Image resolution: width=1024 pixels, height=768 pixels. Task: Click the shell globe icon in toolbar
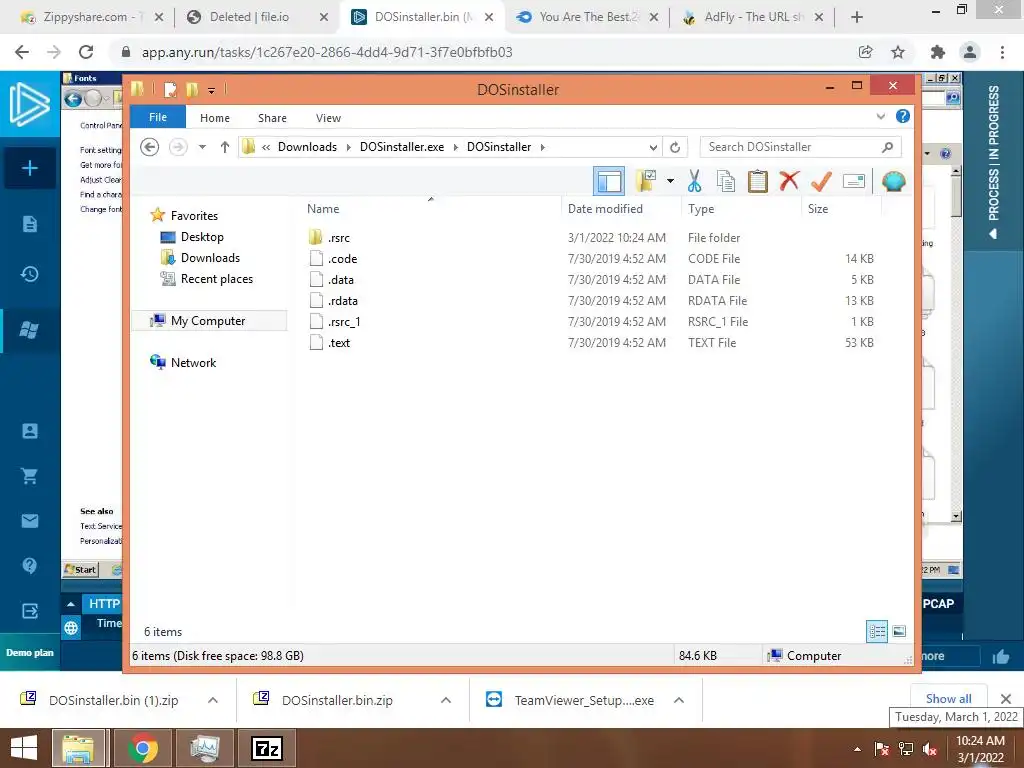click(893, 181)
